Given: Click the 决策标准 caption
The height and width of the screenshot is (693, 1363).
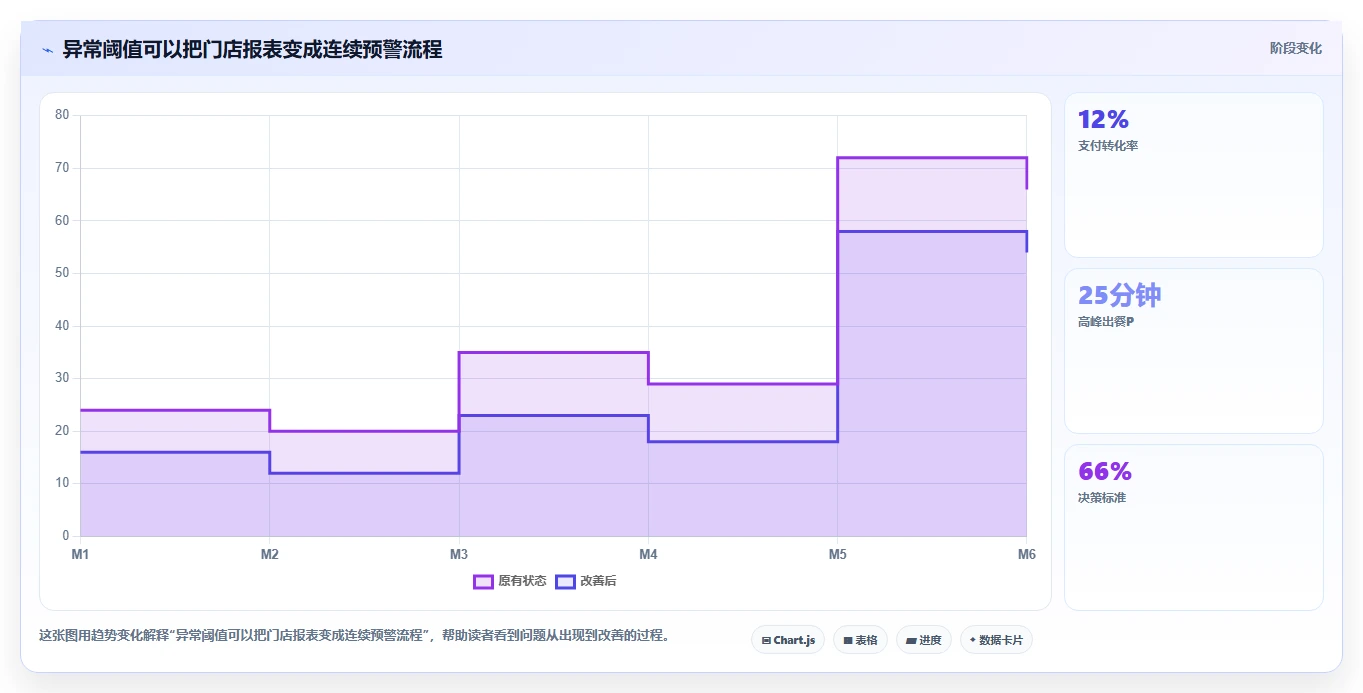Looking at the screenshot, I should coord(1102,498).
